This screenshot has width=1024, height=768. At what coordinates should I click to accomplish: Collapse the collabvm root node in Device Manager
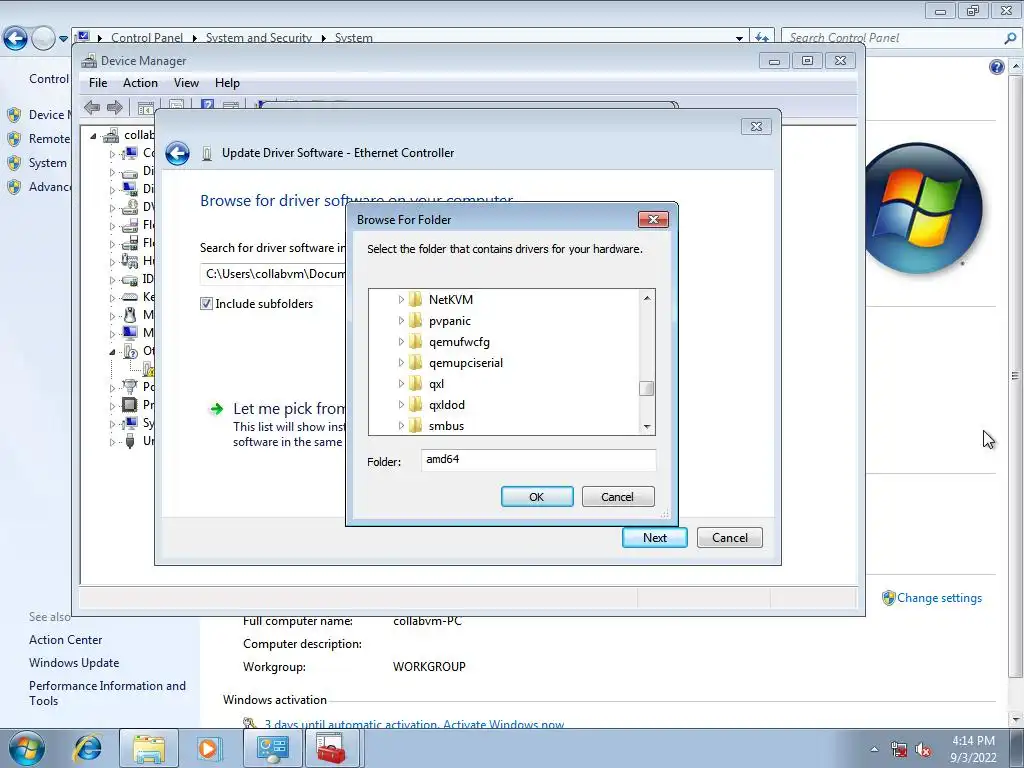(93, 136)
